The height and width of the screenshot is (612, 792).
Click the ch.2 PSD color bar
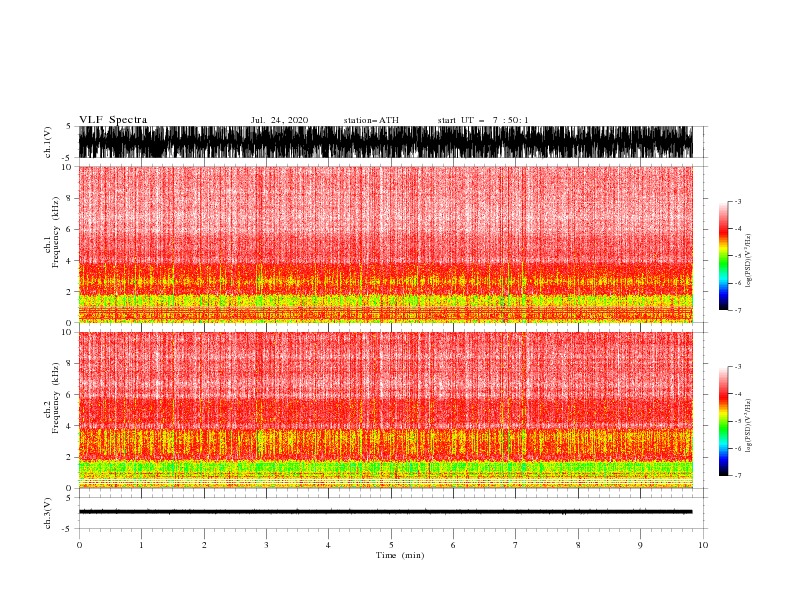(x=723, y=421)
